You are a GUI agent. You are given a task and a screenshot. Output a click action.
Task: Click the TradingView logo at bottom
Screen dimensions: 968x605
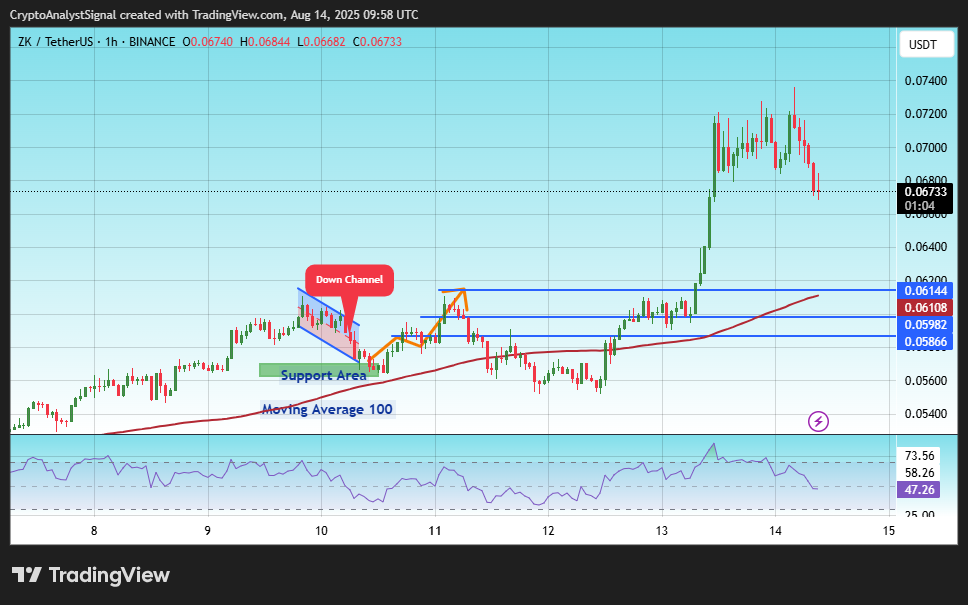tap(91, 575)
